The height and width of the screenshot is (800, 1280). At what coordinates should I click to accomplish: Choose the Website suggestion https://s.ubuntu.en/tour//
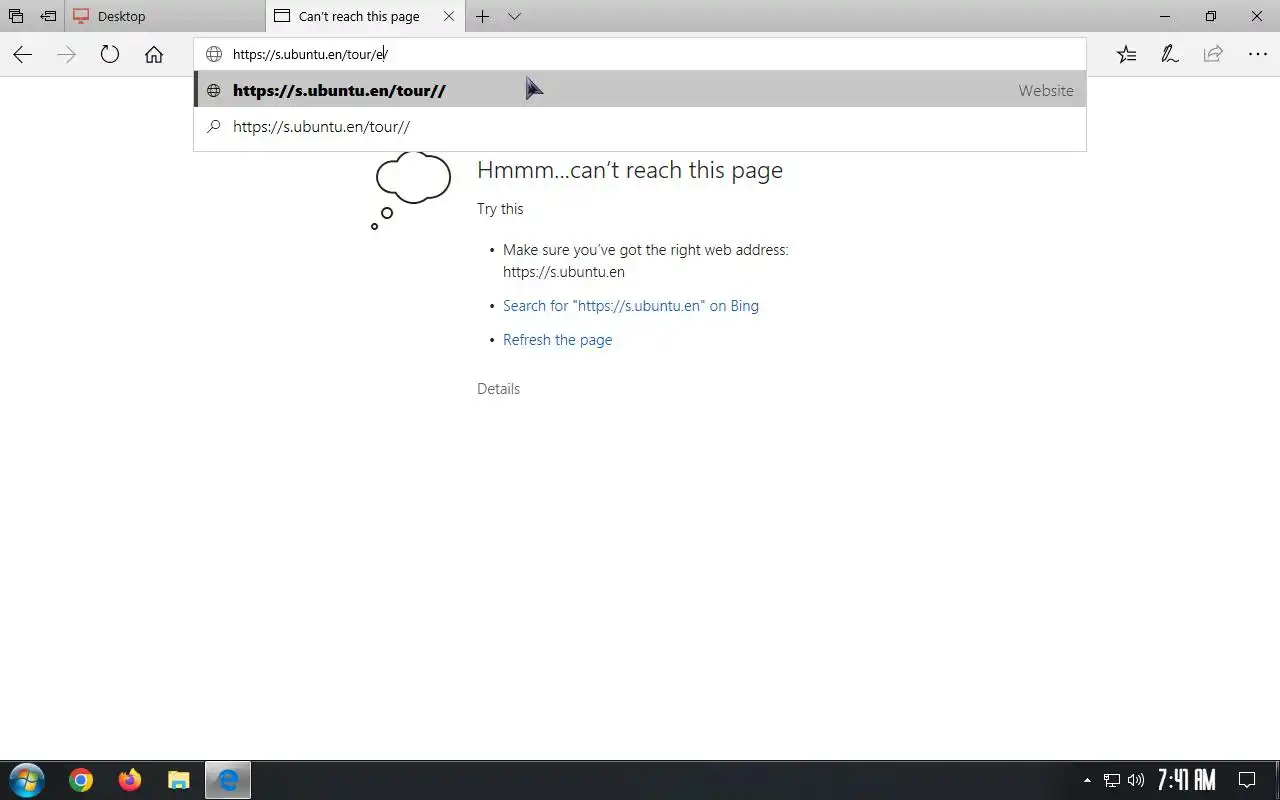(x=640, y=90)
